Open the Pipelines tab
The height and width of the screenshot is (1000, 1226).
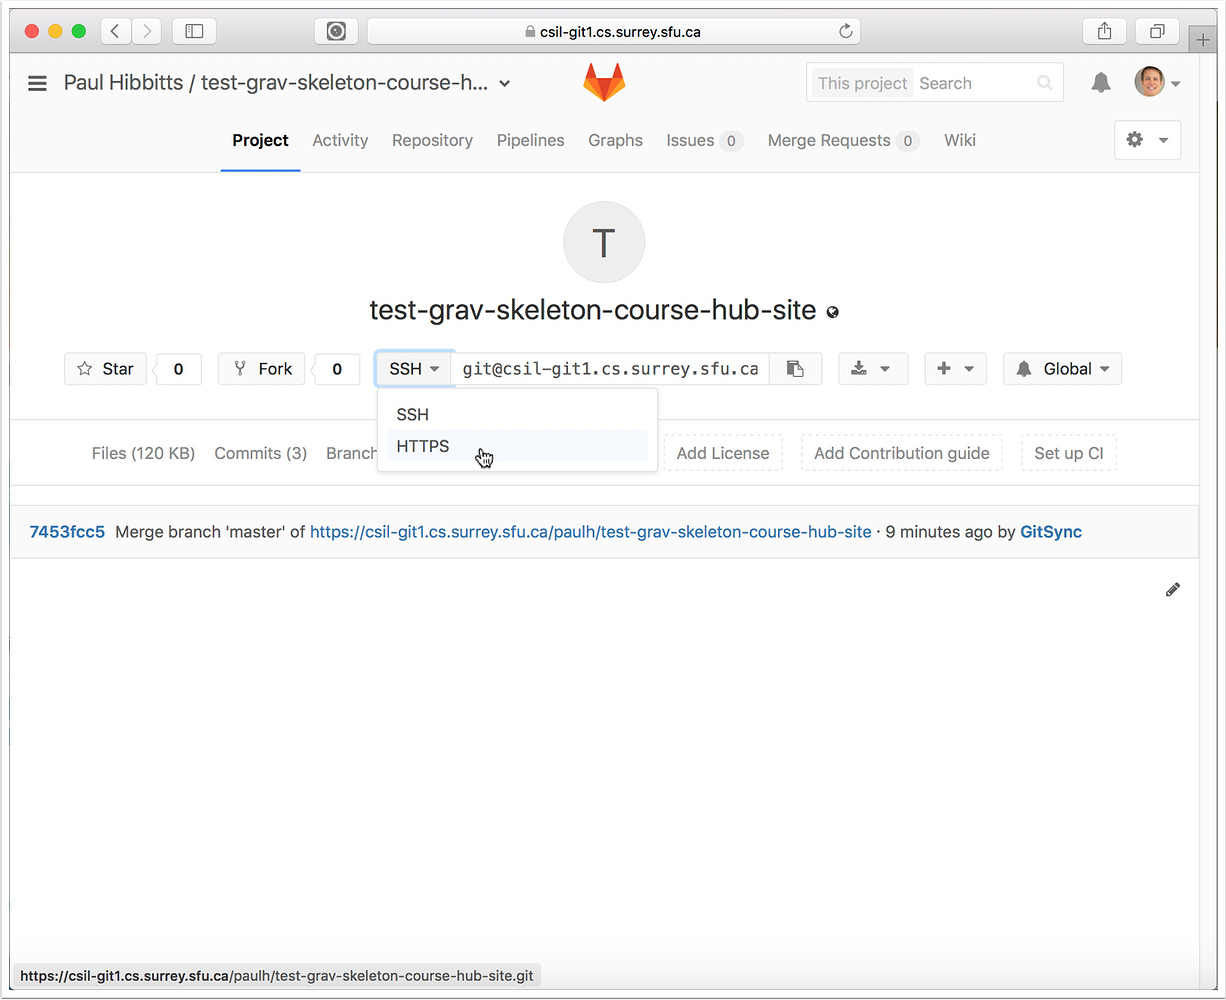(530, 140)
